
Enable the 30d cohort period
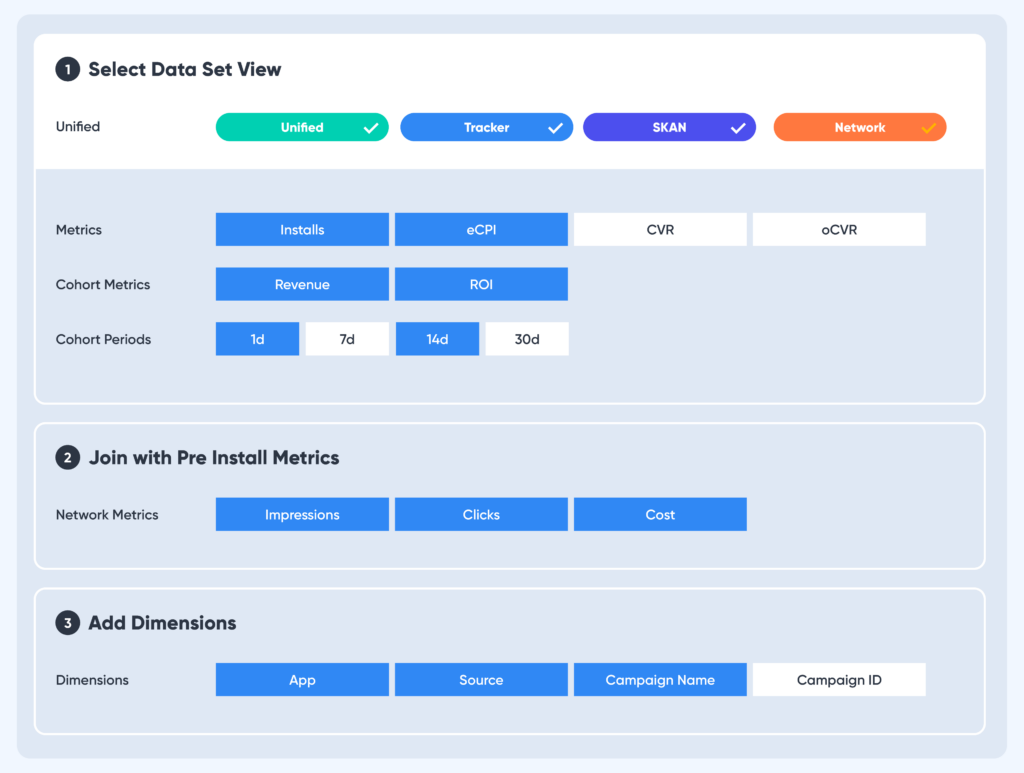(527, 339)
